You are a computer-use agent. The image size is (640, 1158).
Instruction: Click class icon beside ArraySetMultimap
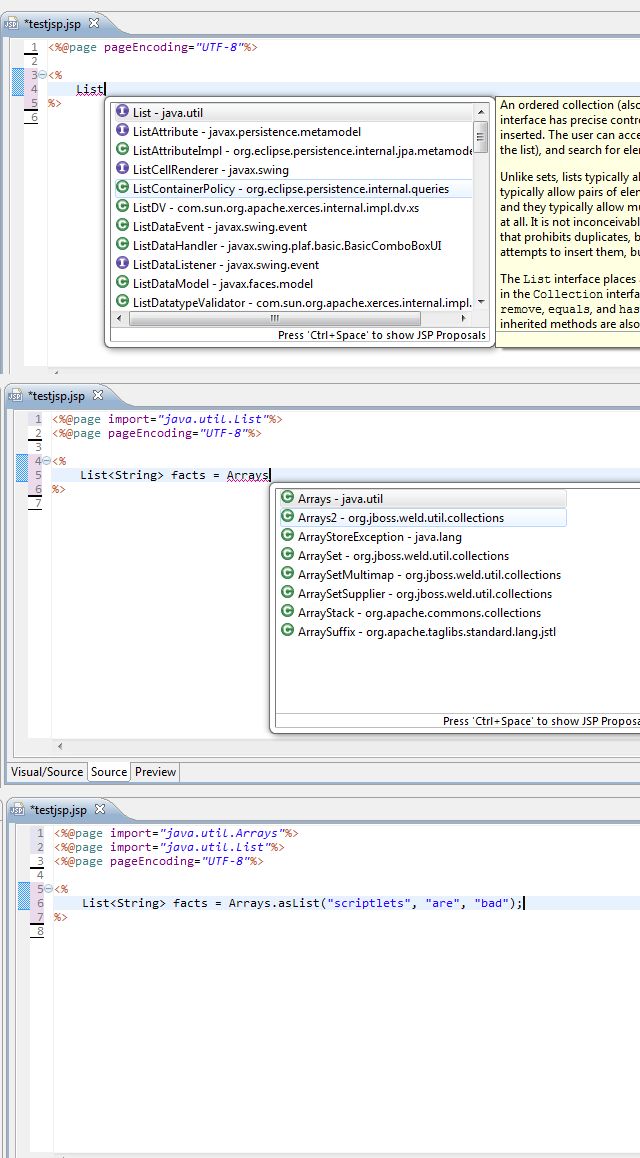point(288,574)
